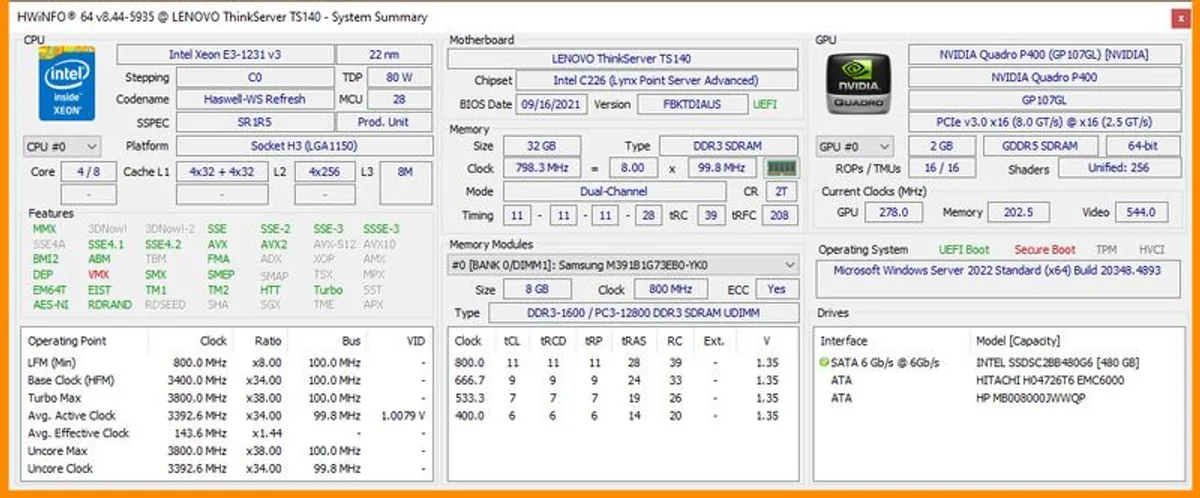Click the AVX2 feature label
Image resolution: width=1200 pixels, height=498 pixels.
pos(274,244)
